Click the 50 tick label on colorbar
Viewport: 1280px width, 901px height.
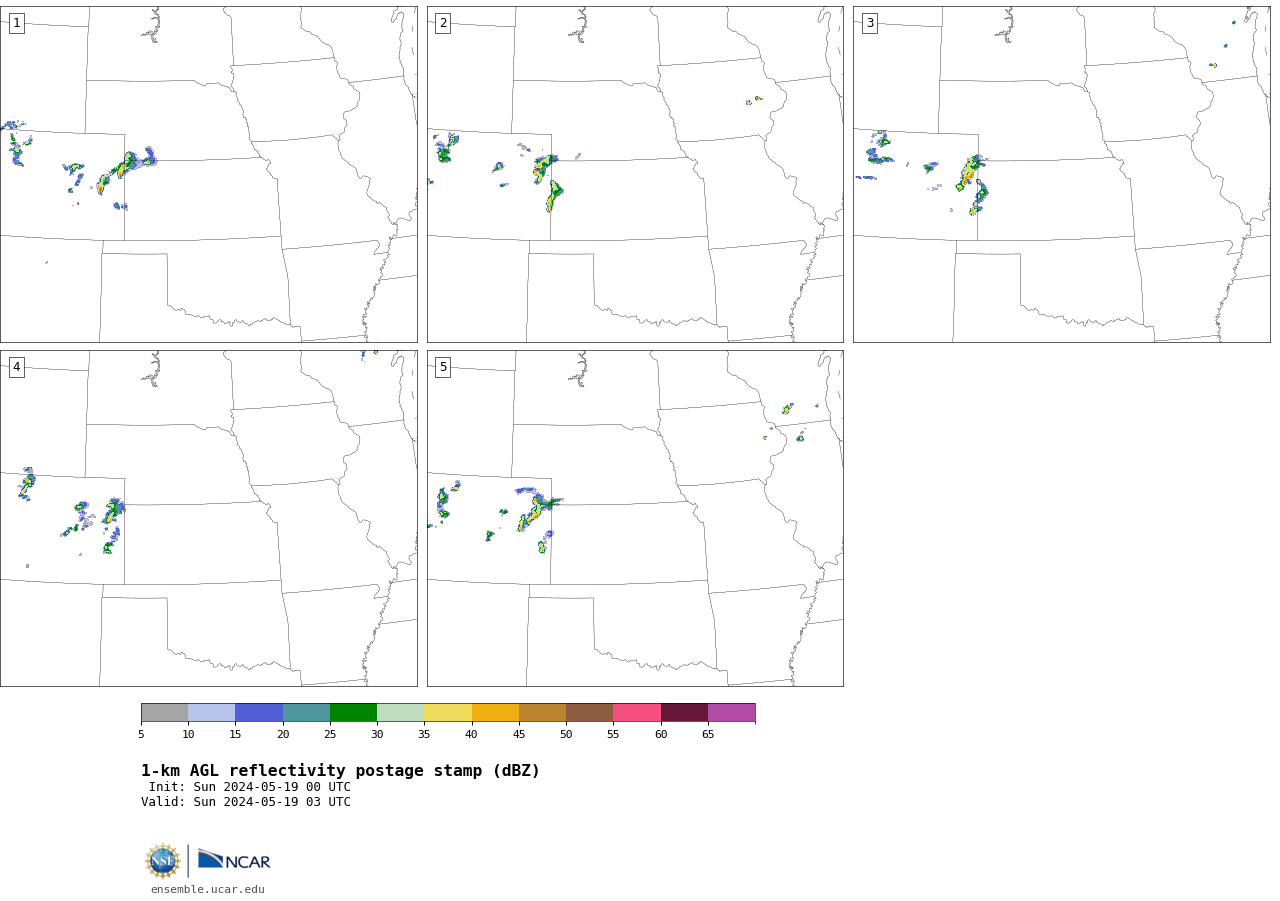click(566, 735)
